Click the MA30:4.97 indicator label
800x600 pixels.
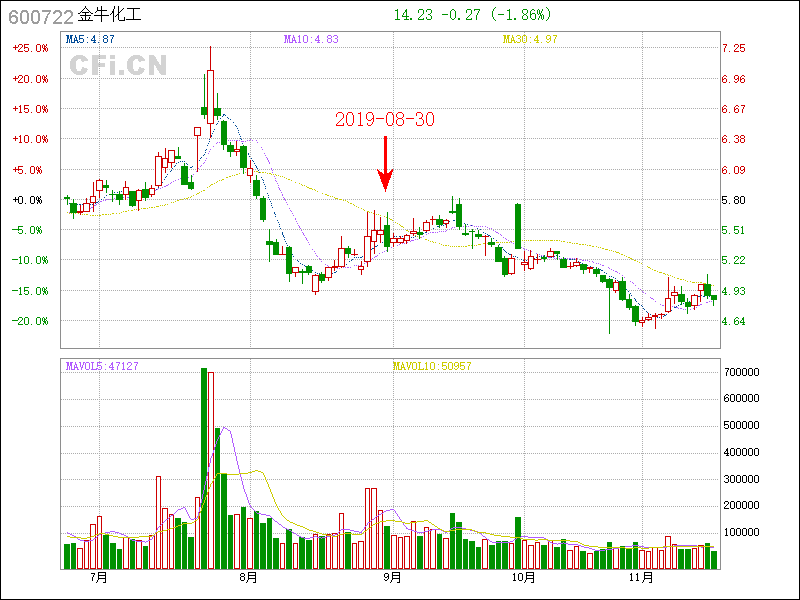tap(530, 39)
